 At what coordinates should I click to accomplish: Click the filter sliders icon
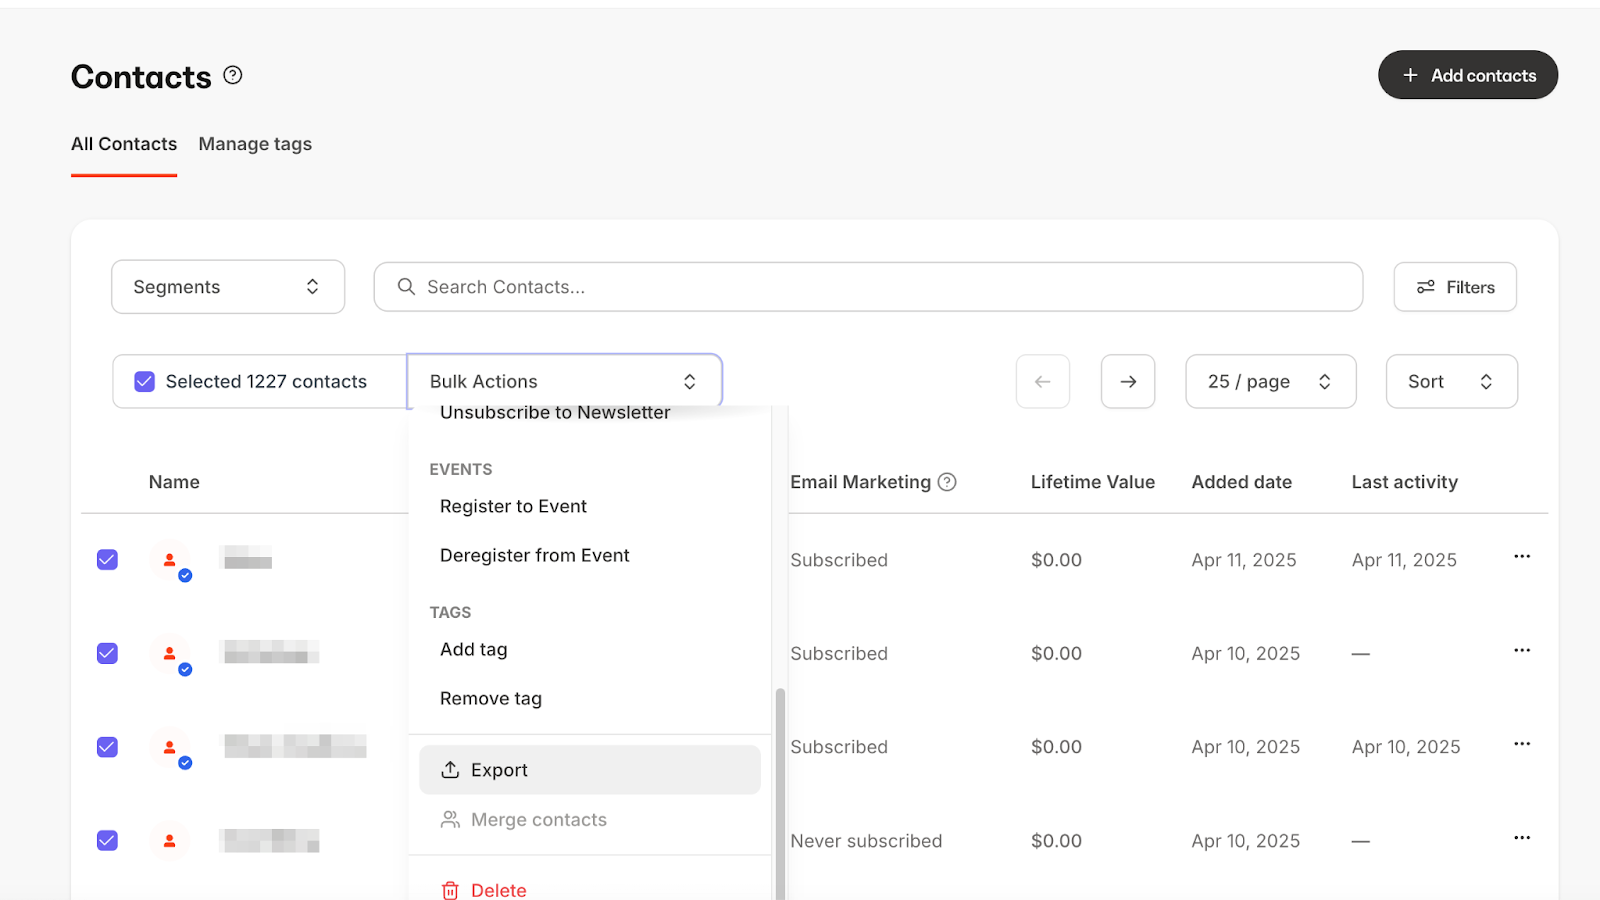(1426, 287)
